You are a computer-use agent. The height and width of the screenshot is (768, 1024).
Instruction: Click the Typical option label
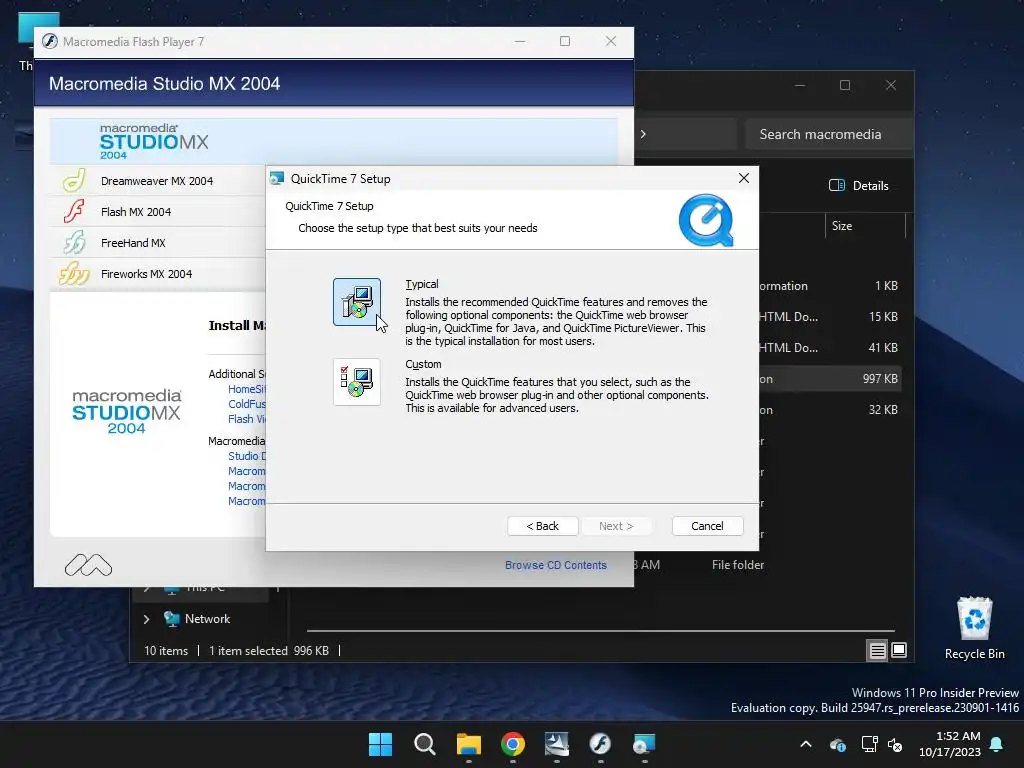[421, 284]
